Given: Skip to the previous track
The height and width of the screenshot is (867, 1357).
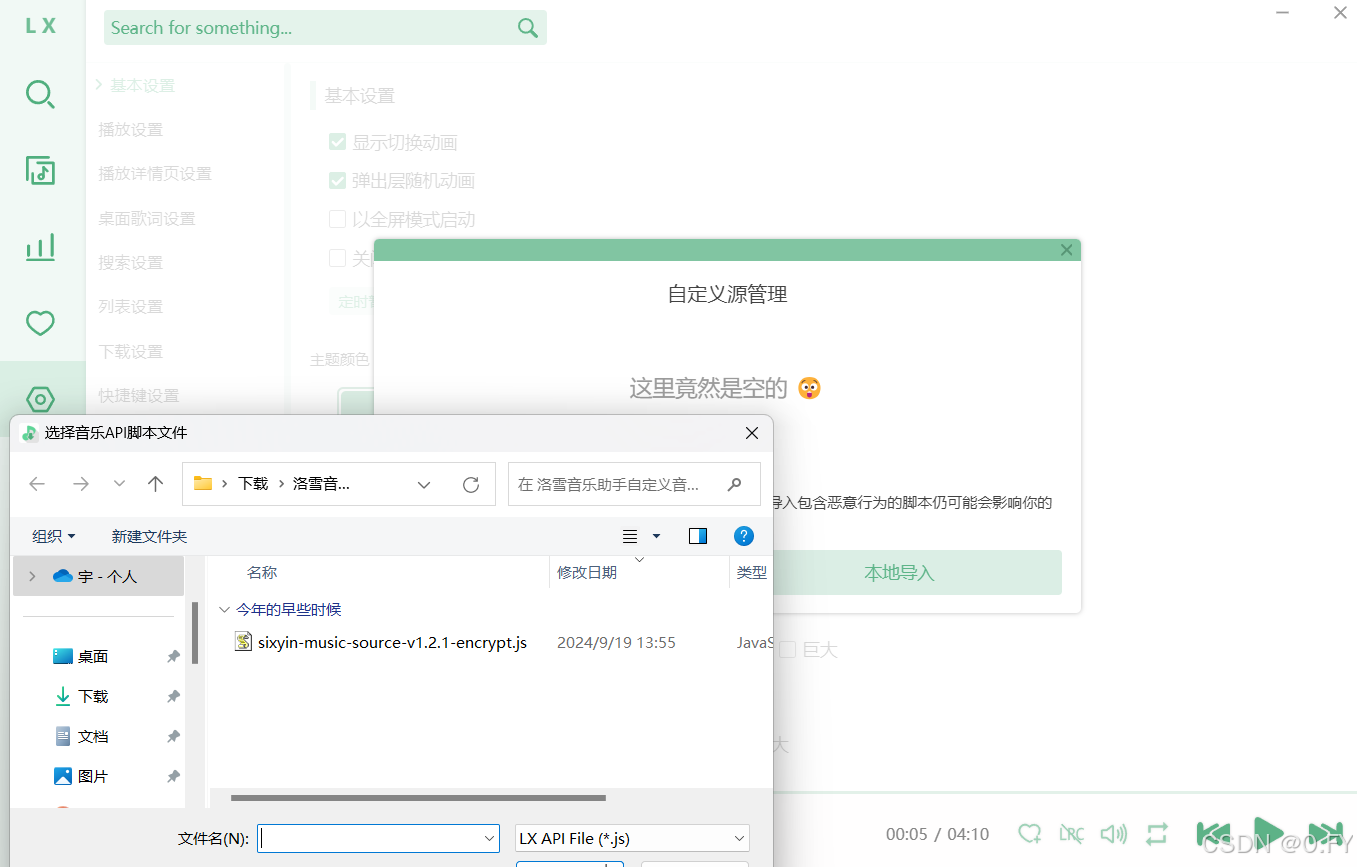Looking at the screenshot, I should (x=1213, y=833).
